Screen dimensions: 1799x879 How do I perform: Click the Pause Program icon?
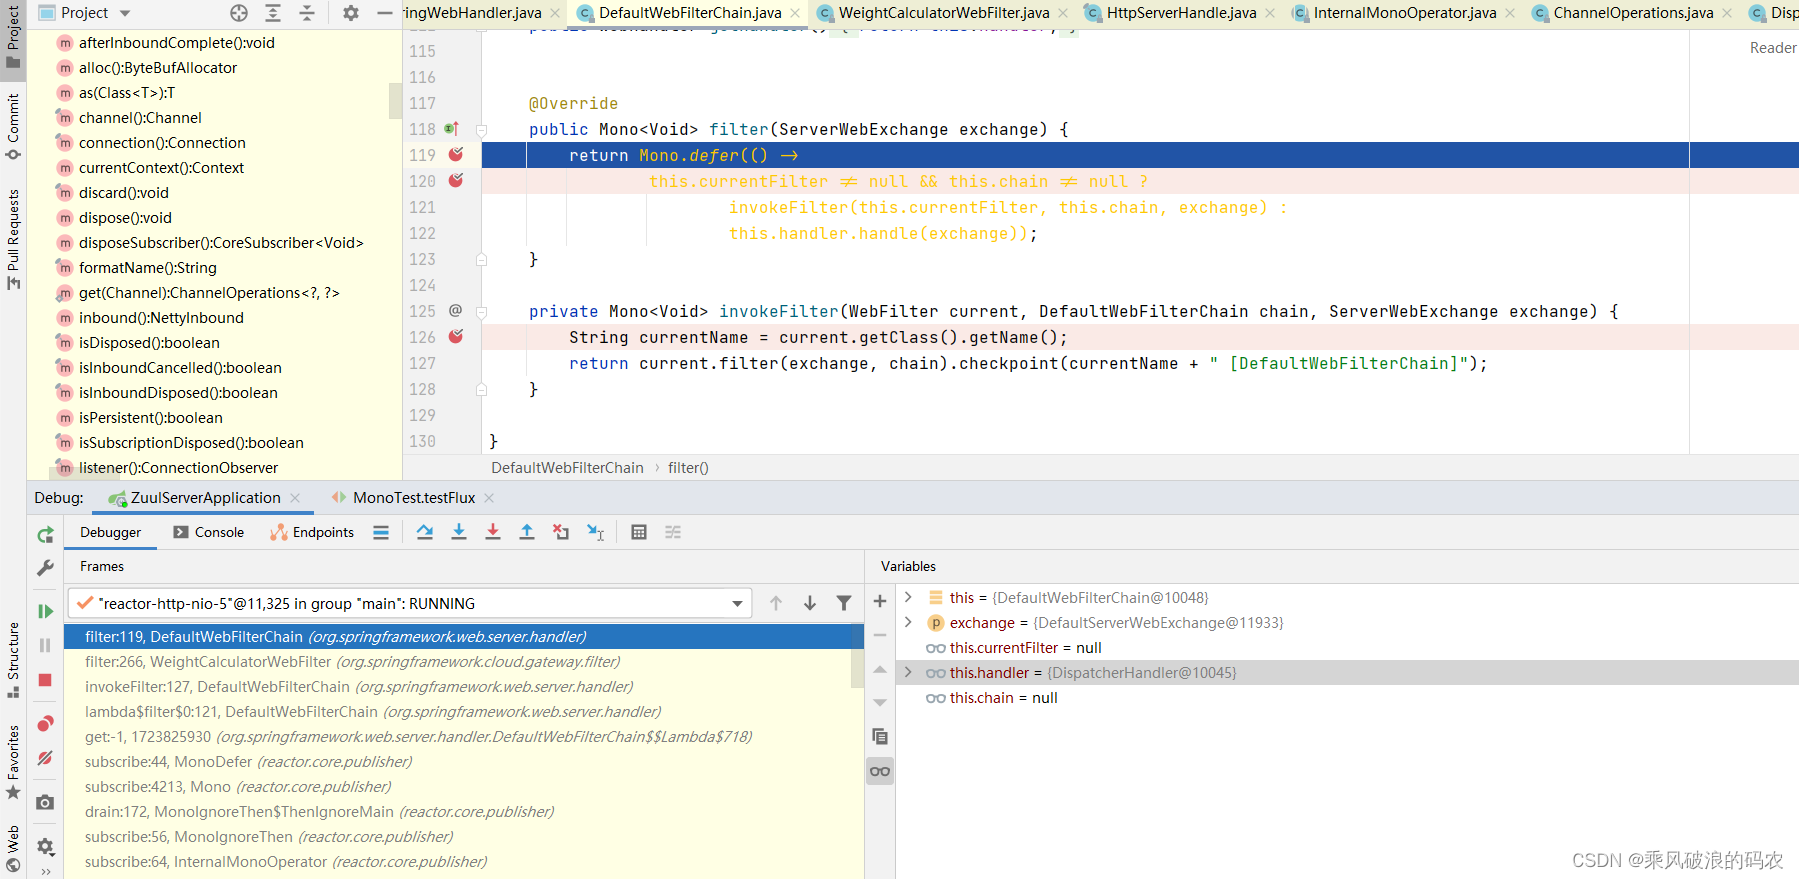pyautogui.click(x=45, y=646)
